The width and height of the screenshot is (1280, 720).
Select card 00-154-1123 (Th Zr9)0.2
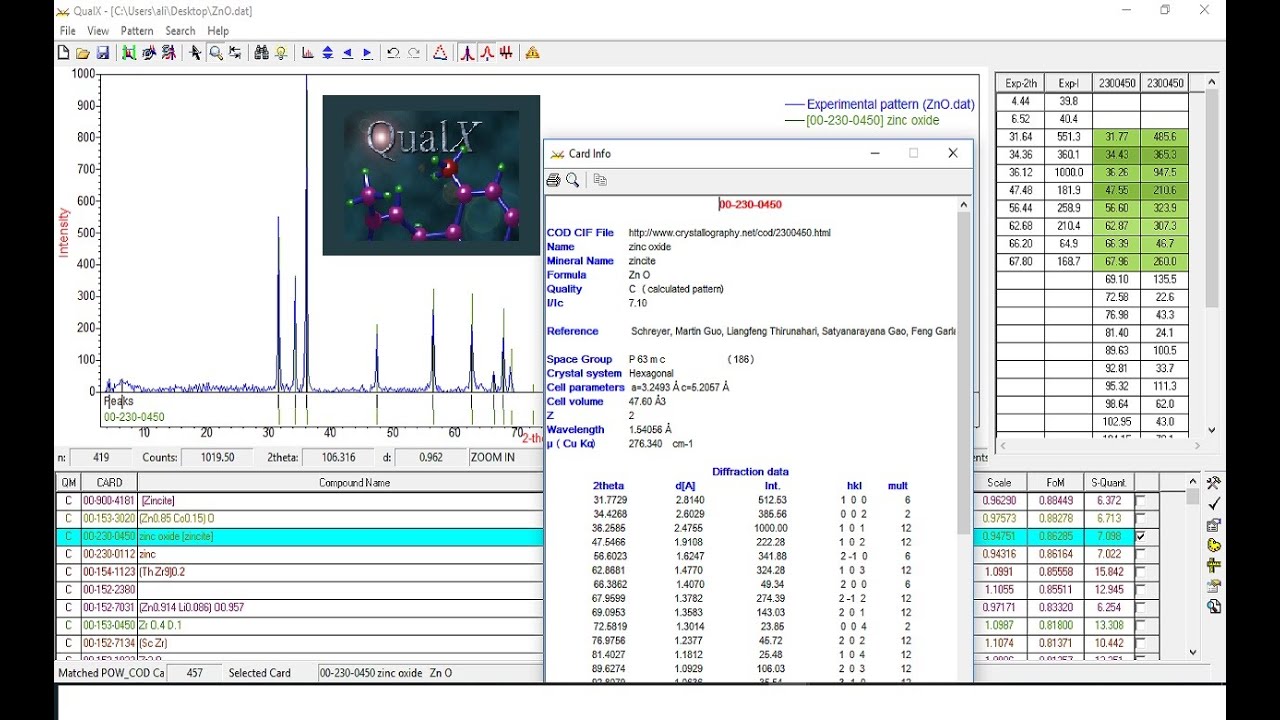pos(300,572)
